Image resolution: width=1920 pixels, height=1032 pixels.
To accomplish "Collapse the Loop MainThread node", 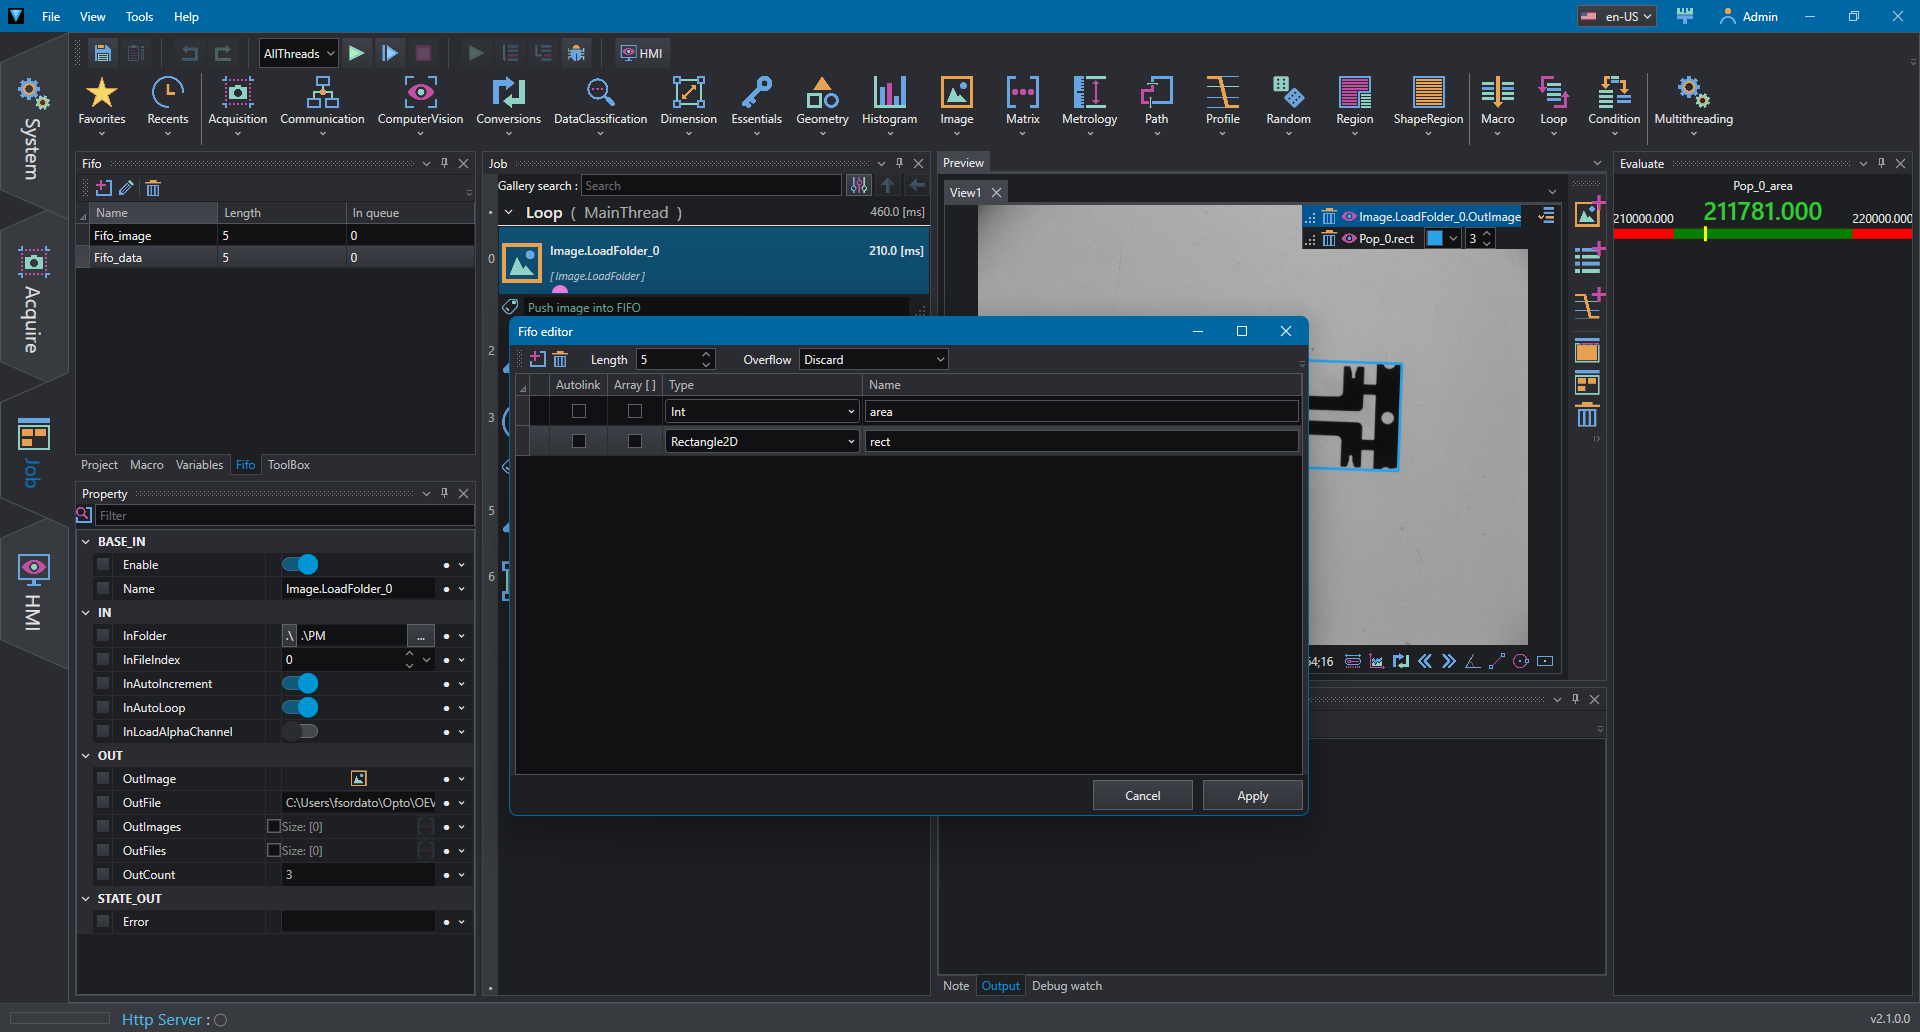I will tap(509, 213).
